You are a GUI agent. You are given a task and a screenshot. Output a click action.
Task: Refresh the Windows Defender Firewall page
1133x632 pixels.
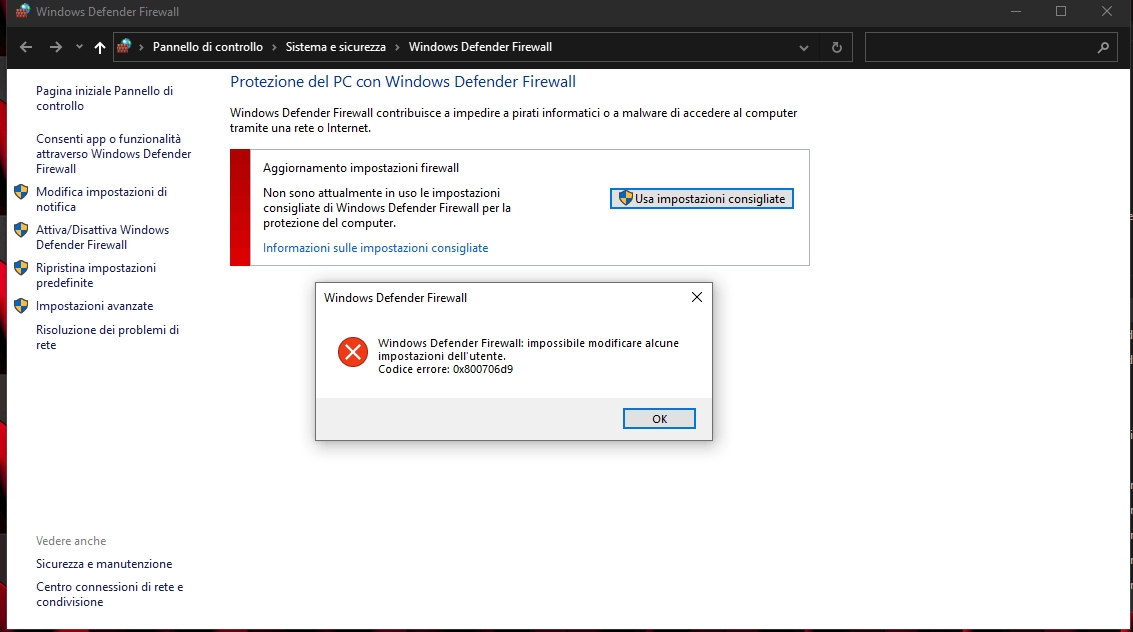(x=837, y=47)
